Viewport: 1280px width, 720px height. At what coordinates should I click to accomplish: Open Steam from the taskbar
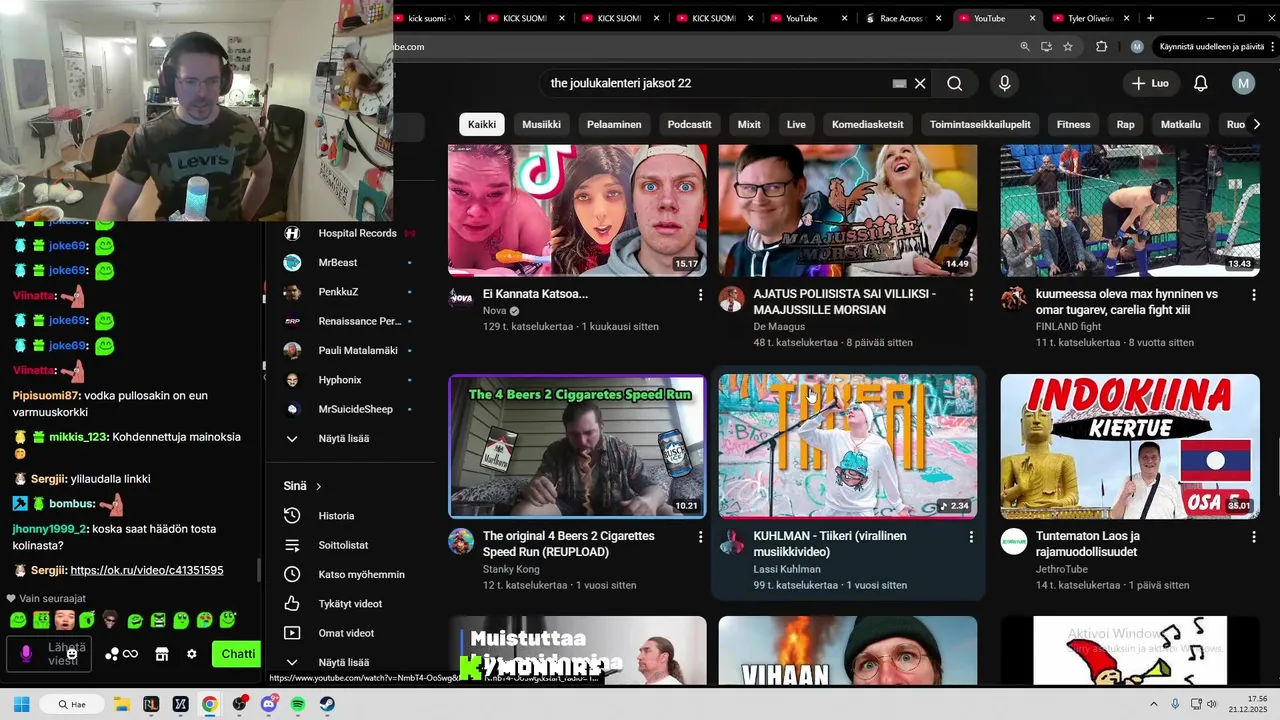(327, 704)
